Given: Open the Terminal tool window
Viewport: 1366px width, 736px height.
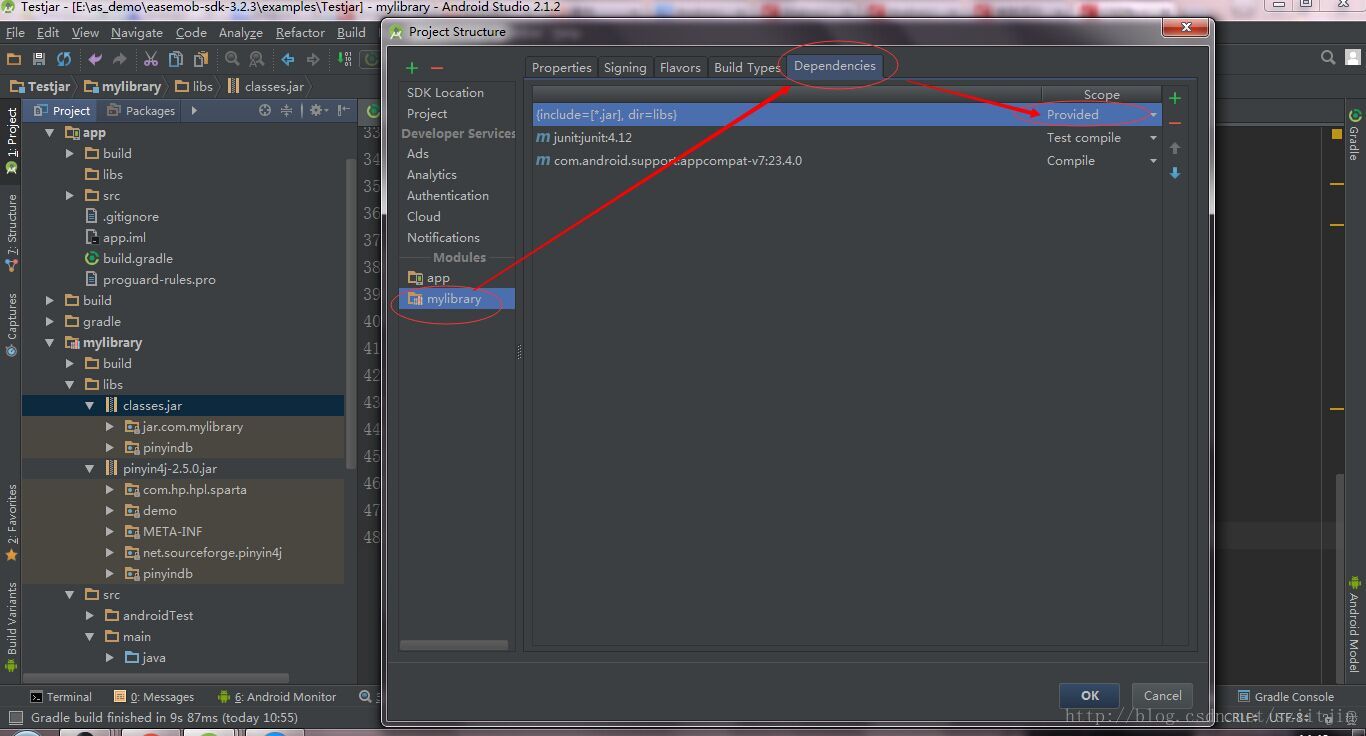Looking at the screenshot, I should (60, 697).
